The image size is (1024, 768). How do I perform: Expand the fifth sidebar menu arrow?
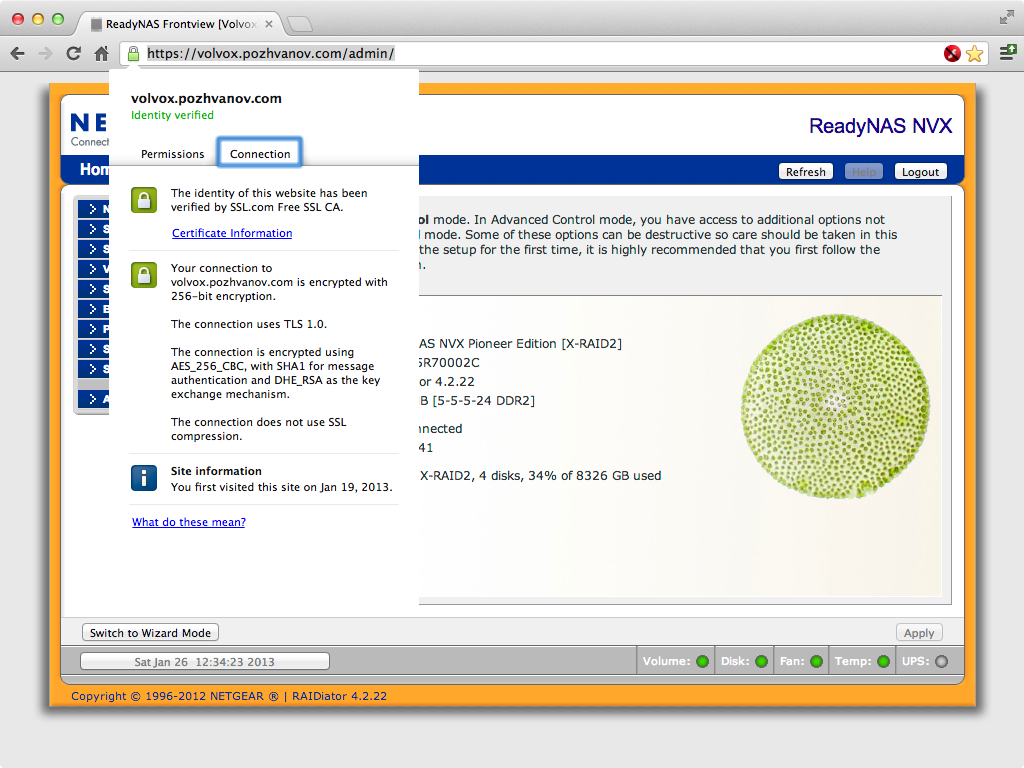tap(93, 289)
